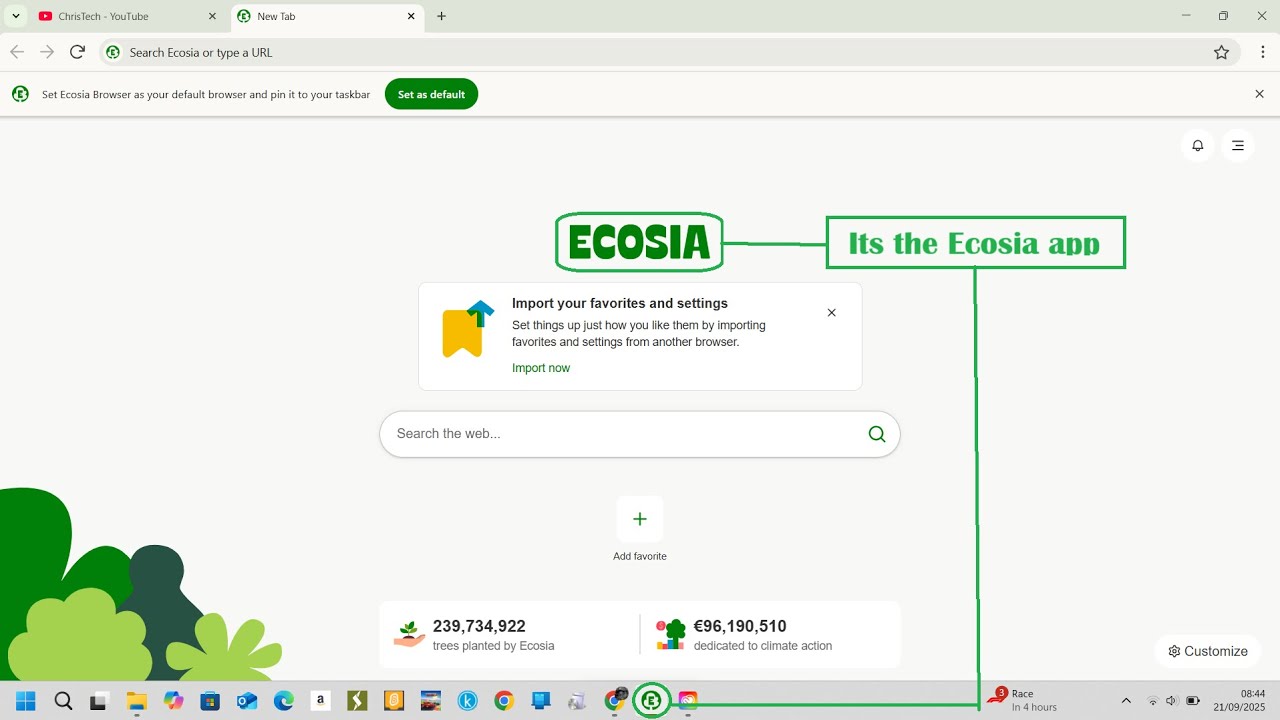Click the plus tile to add a favorite

click(x=640, y=519)
